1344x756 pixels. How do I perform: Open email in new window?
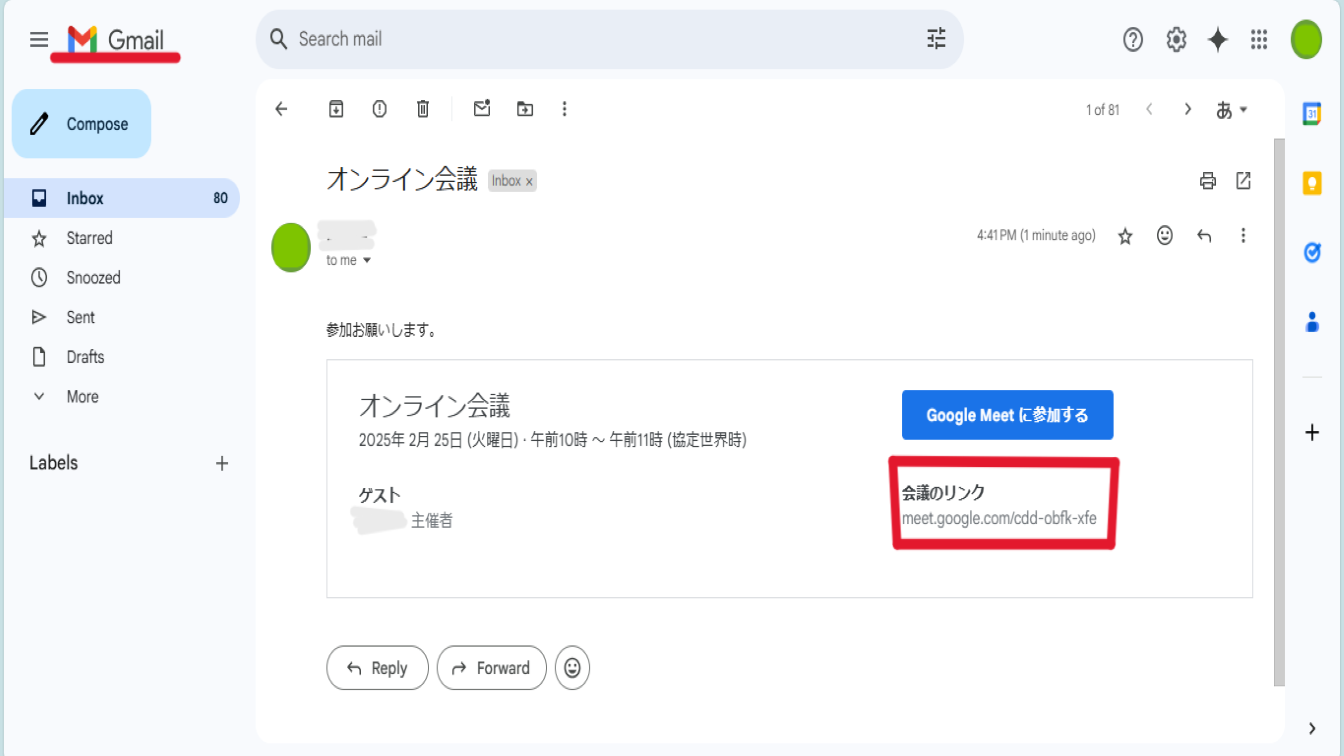click(x=1243, y=181)
